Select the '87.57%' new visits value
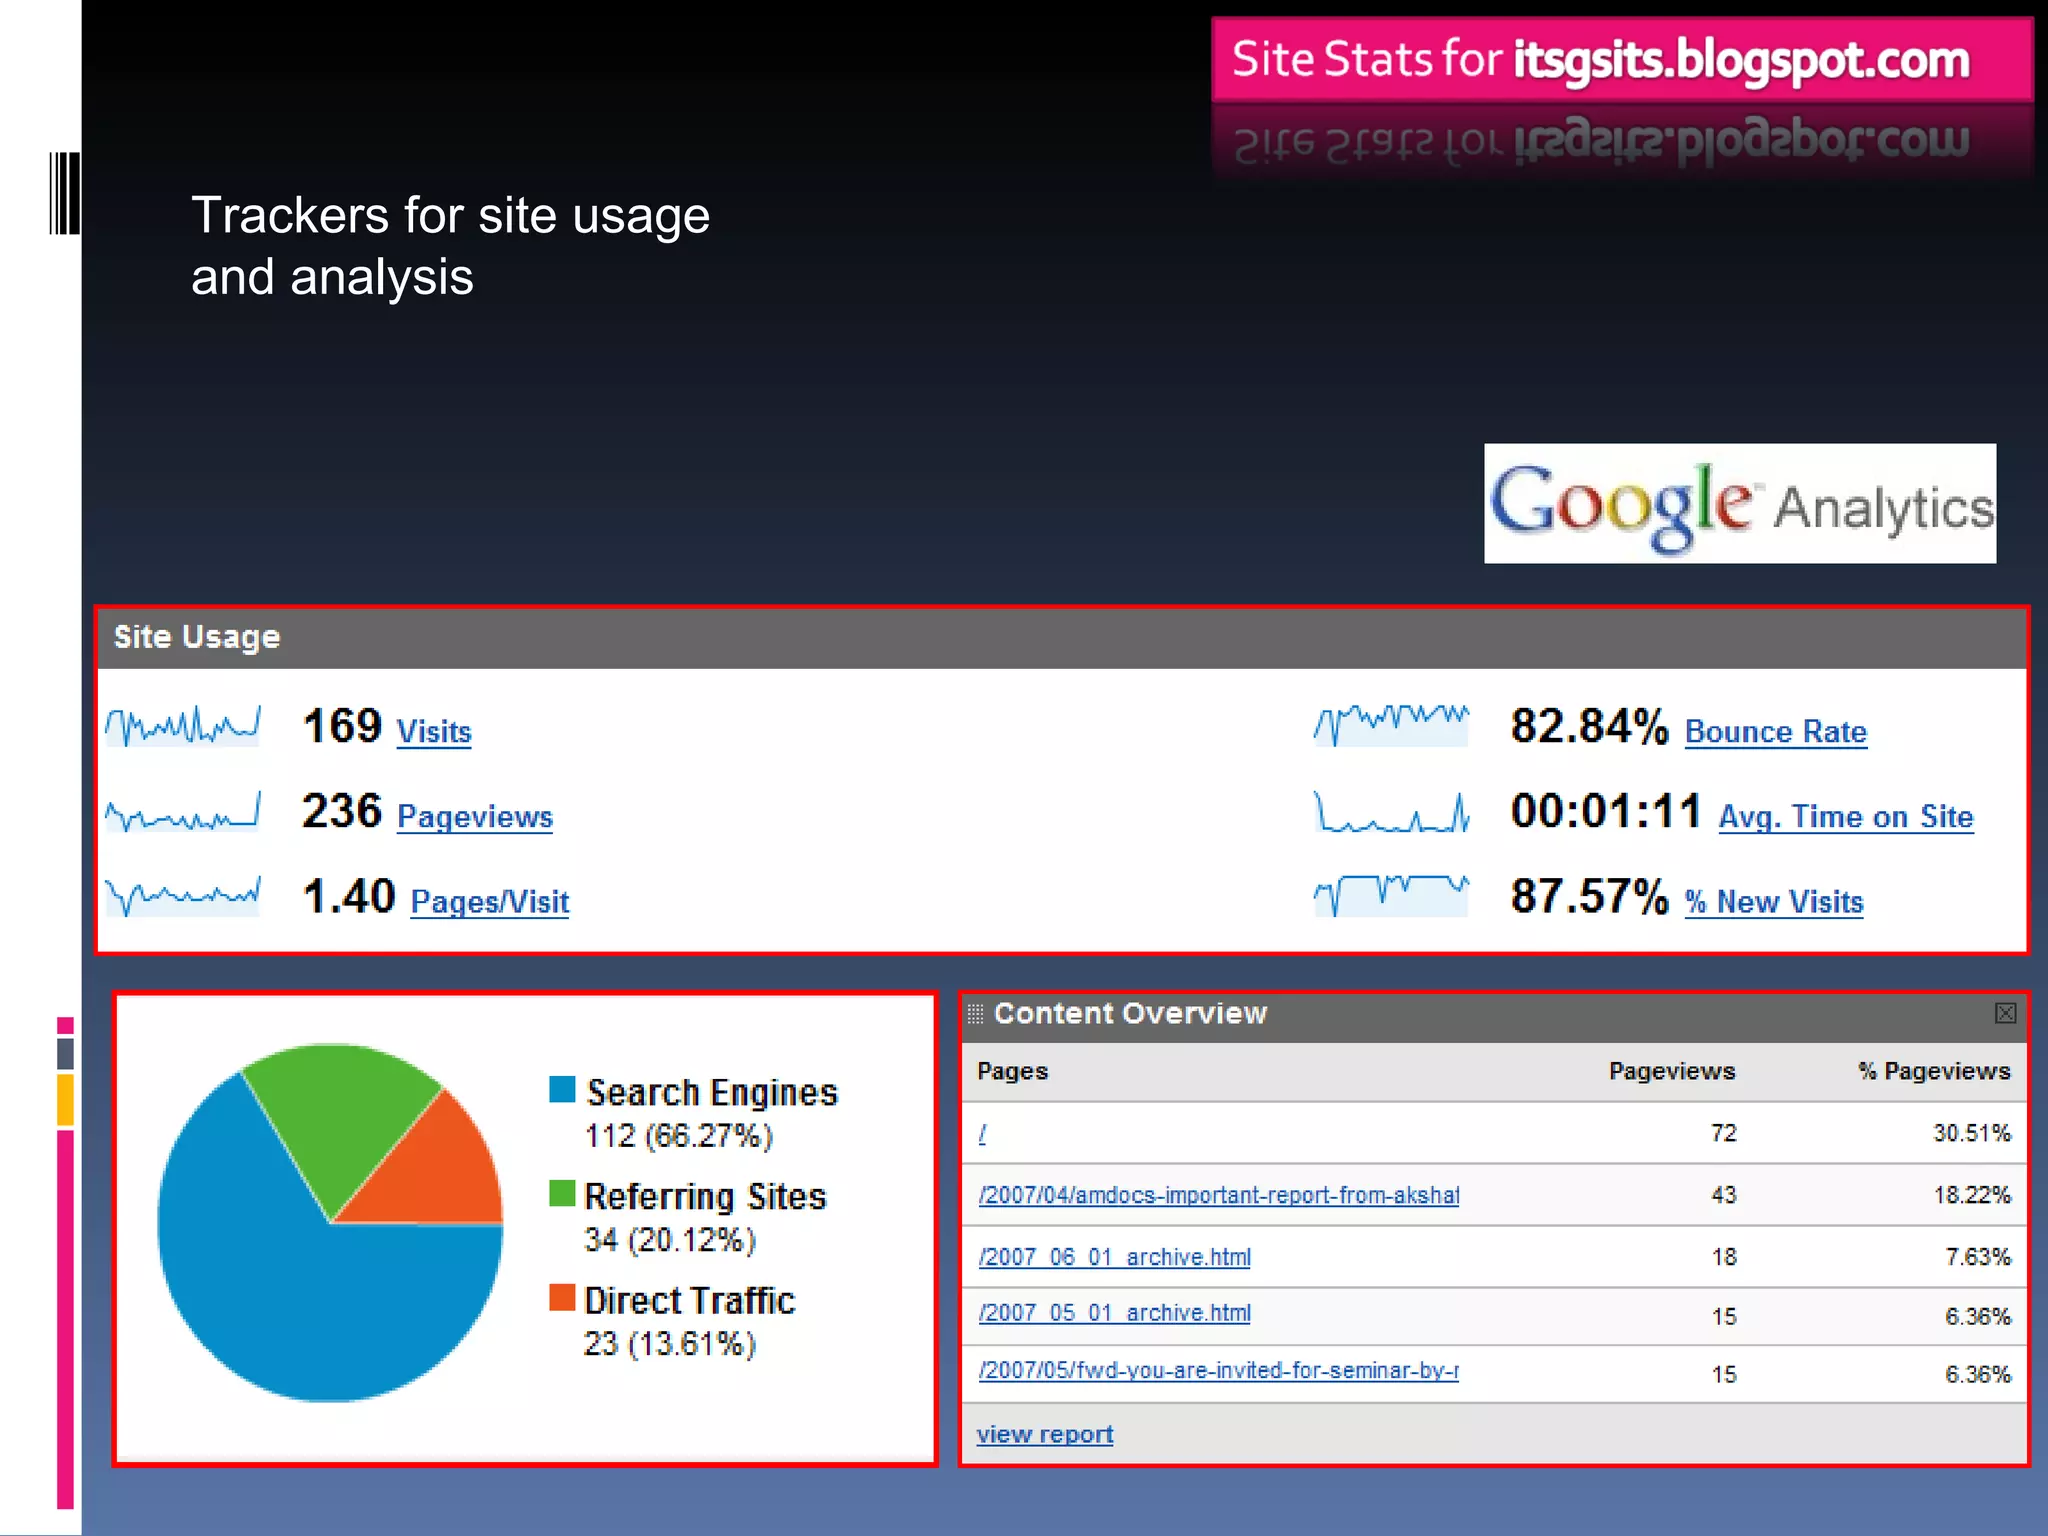Viewport: 2048px width, 1536px height. click(1590, 896)
